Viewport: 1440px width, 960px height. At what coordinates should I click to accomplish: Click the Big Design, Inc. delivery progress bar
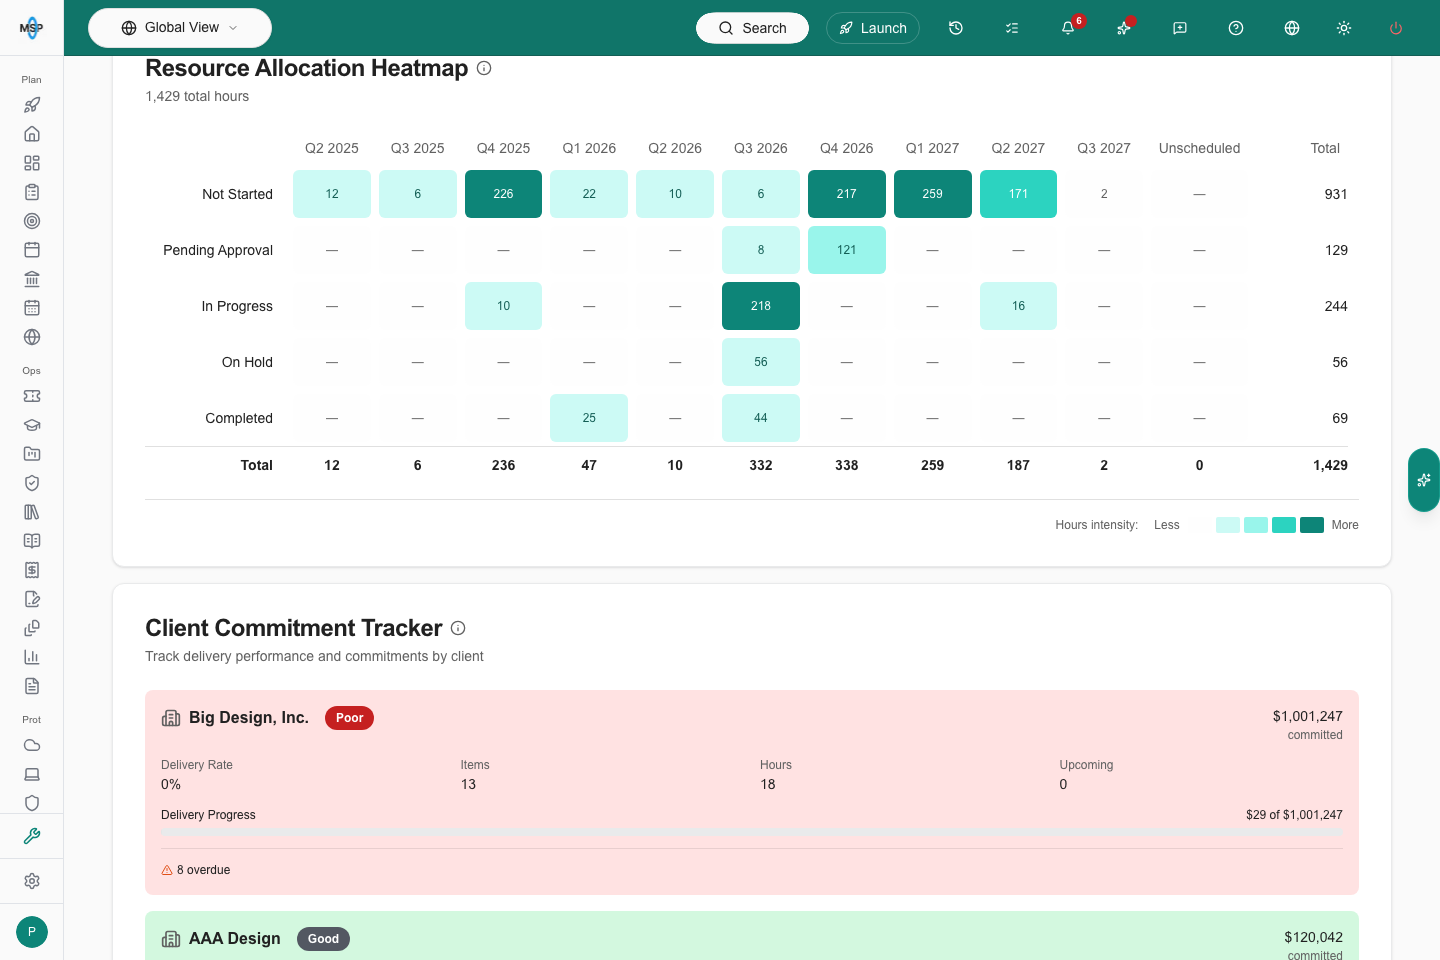(752, 832)
